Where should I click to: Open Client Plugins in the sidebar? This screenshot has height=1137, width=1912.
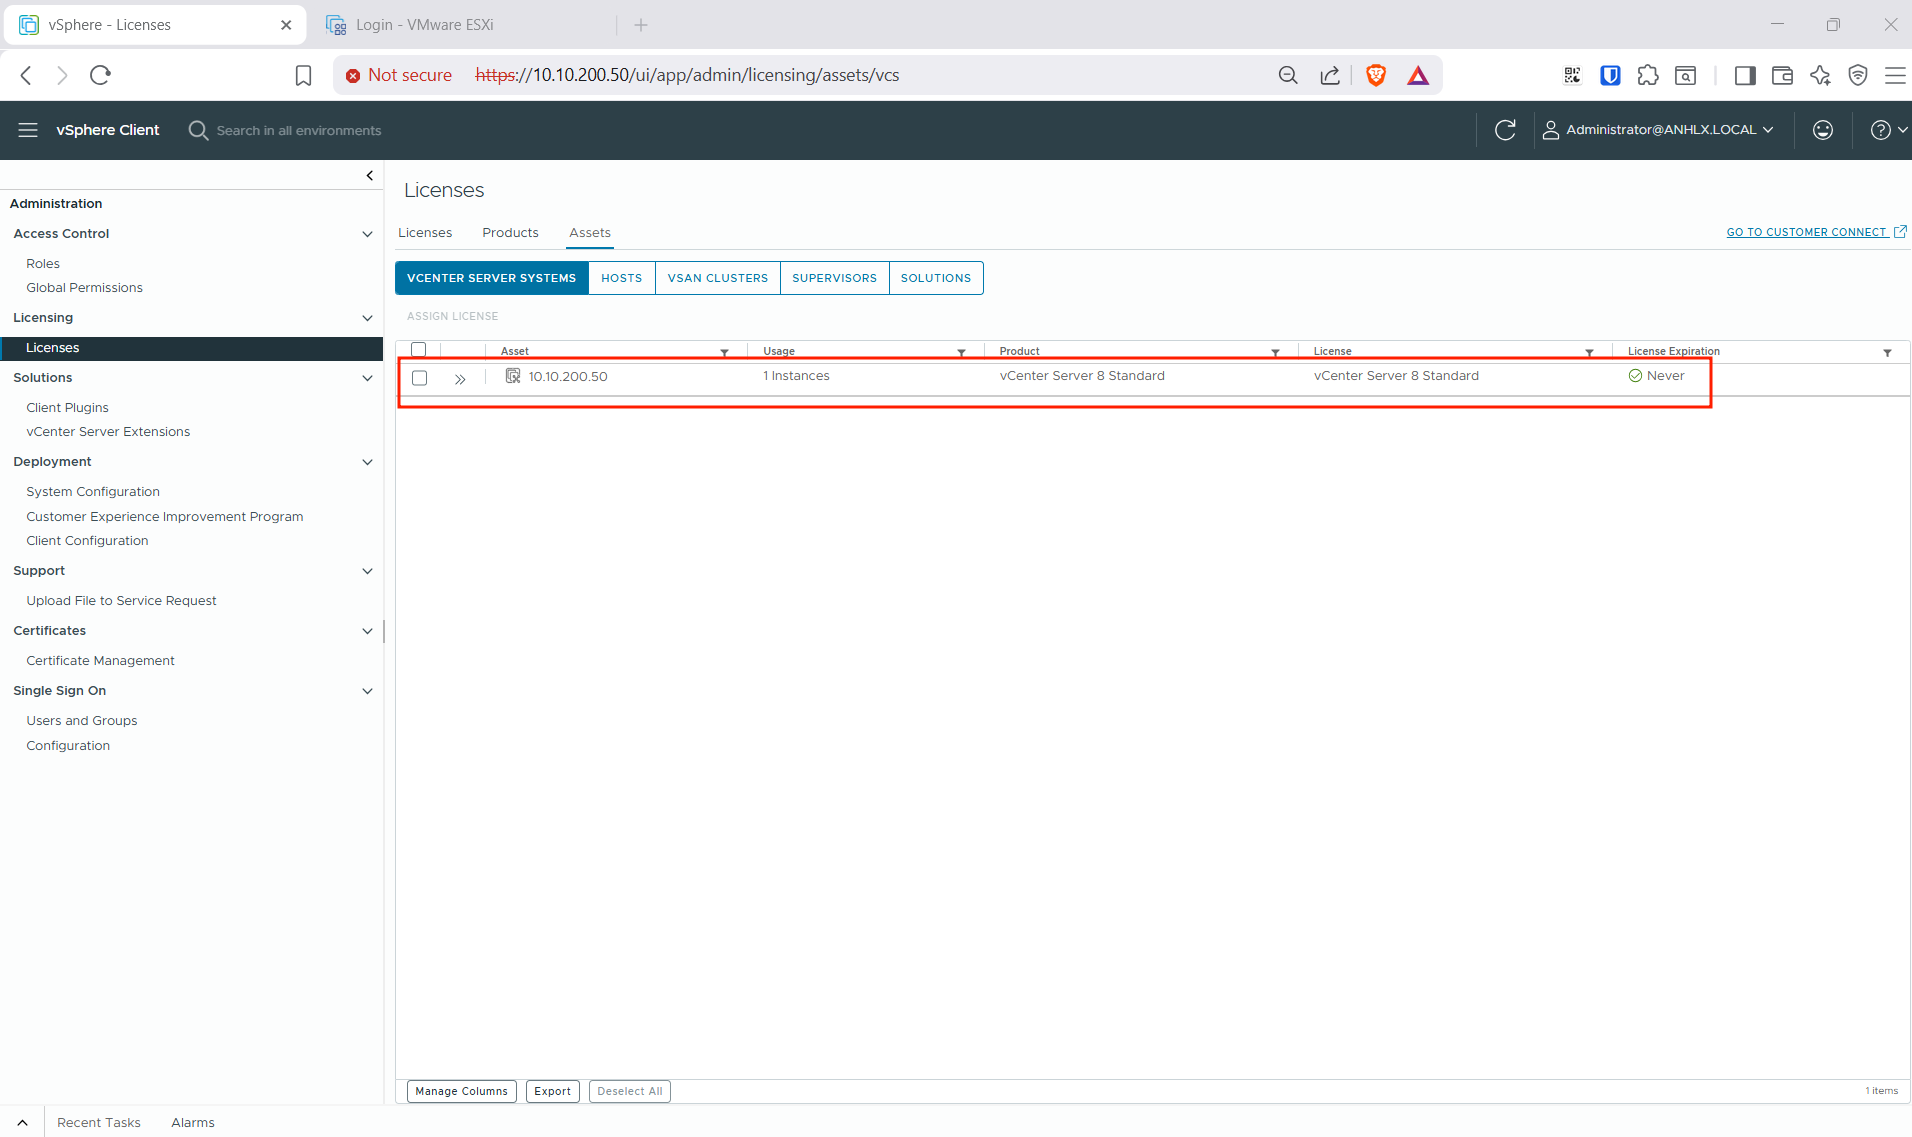(68, 408)
